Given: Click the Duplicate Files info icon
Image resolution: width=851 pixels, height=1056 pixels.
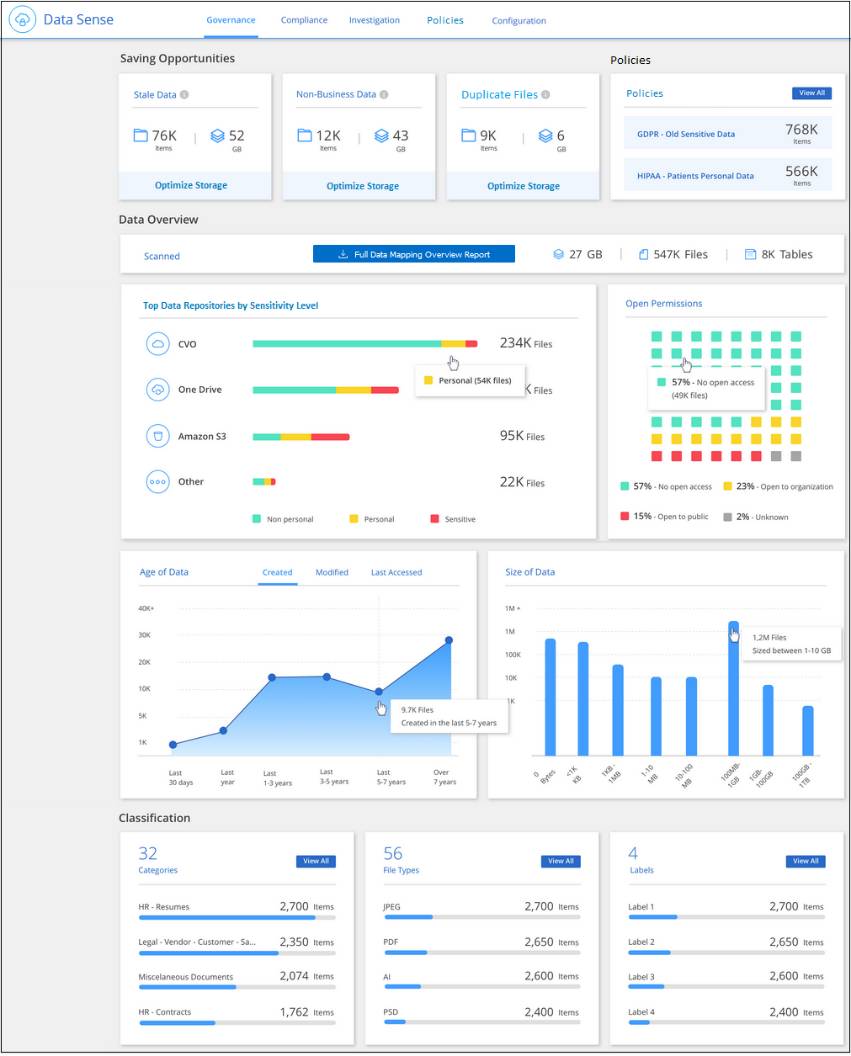Looking at the screenshot, I should coord(547,95).
